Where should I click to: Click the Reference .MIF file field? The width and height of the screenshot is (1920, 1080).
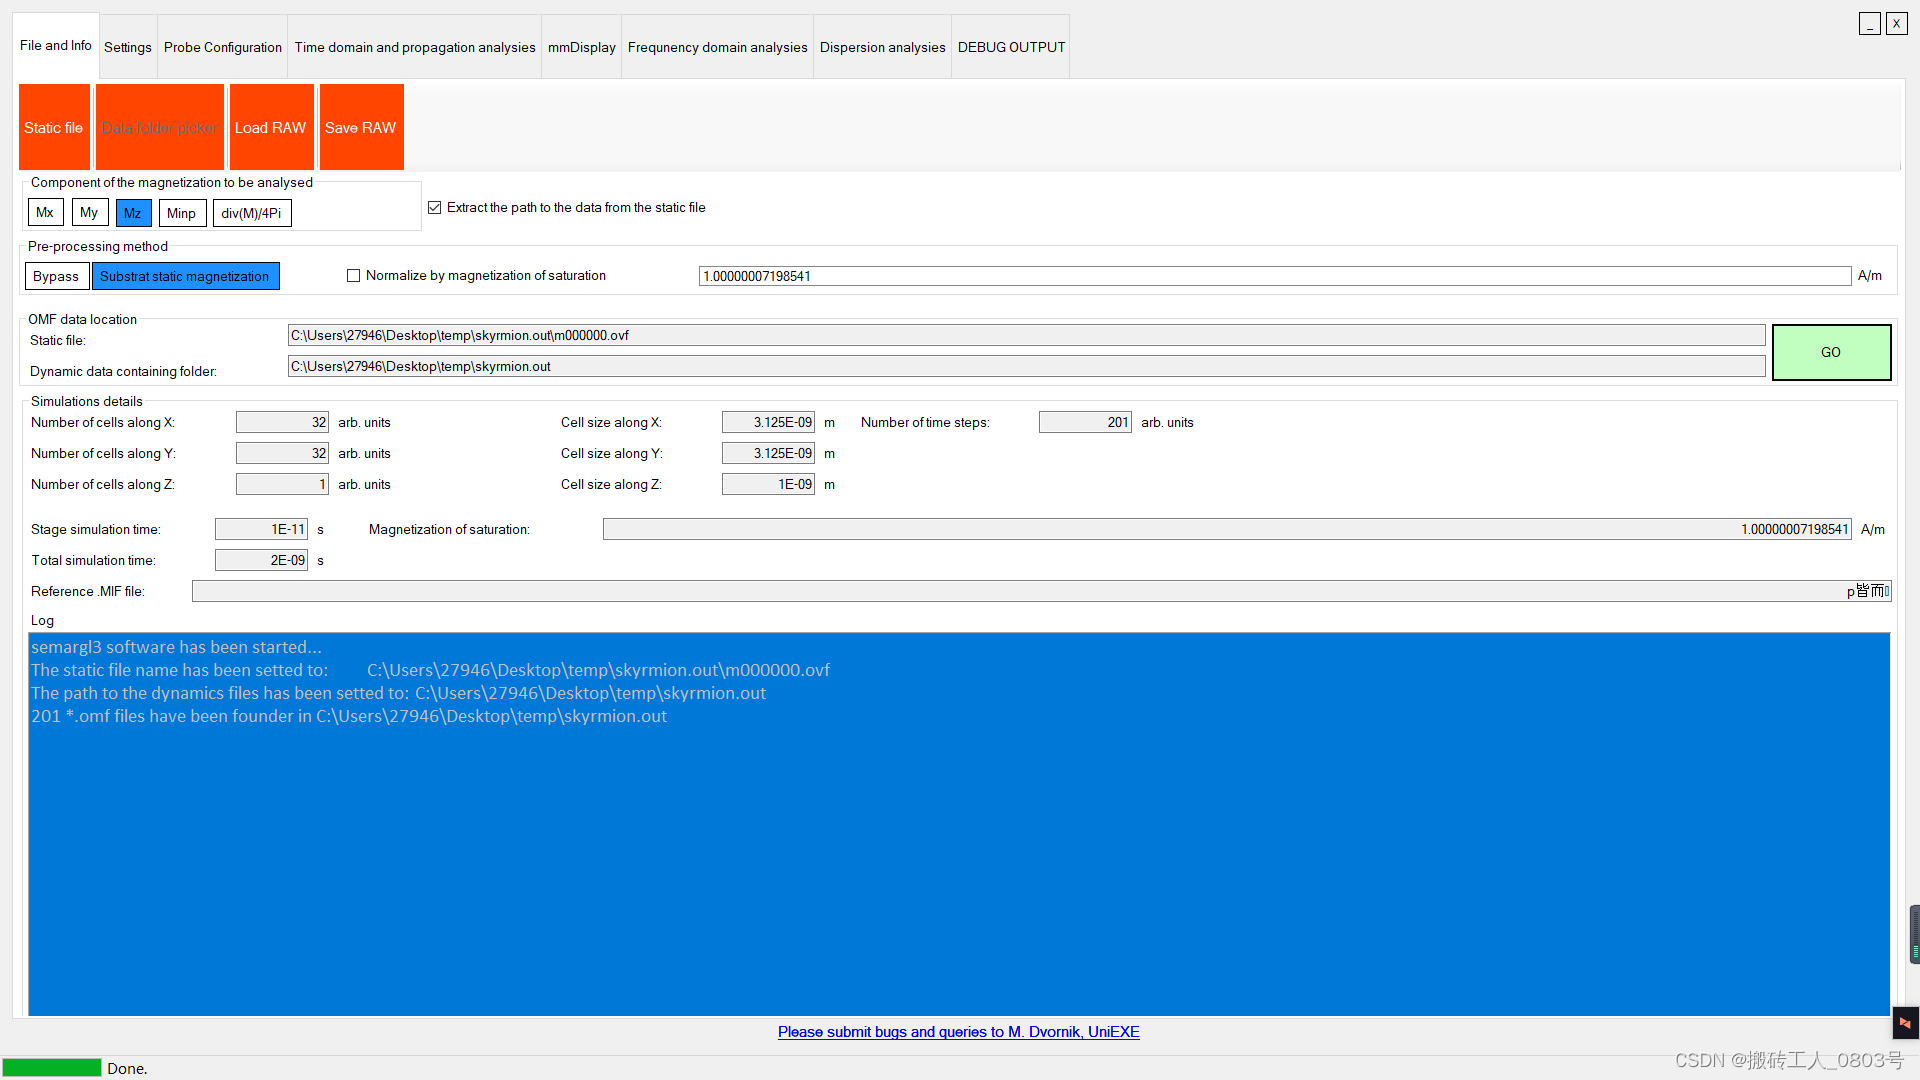pos(1042,591)
